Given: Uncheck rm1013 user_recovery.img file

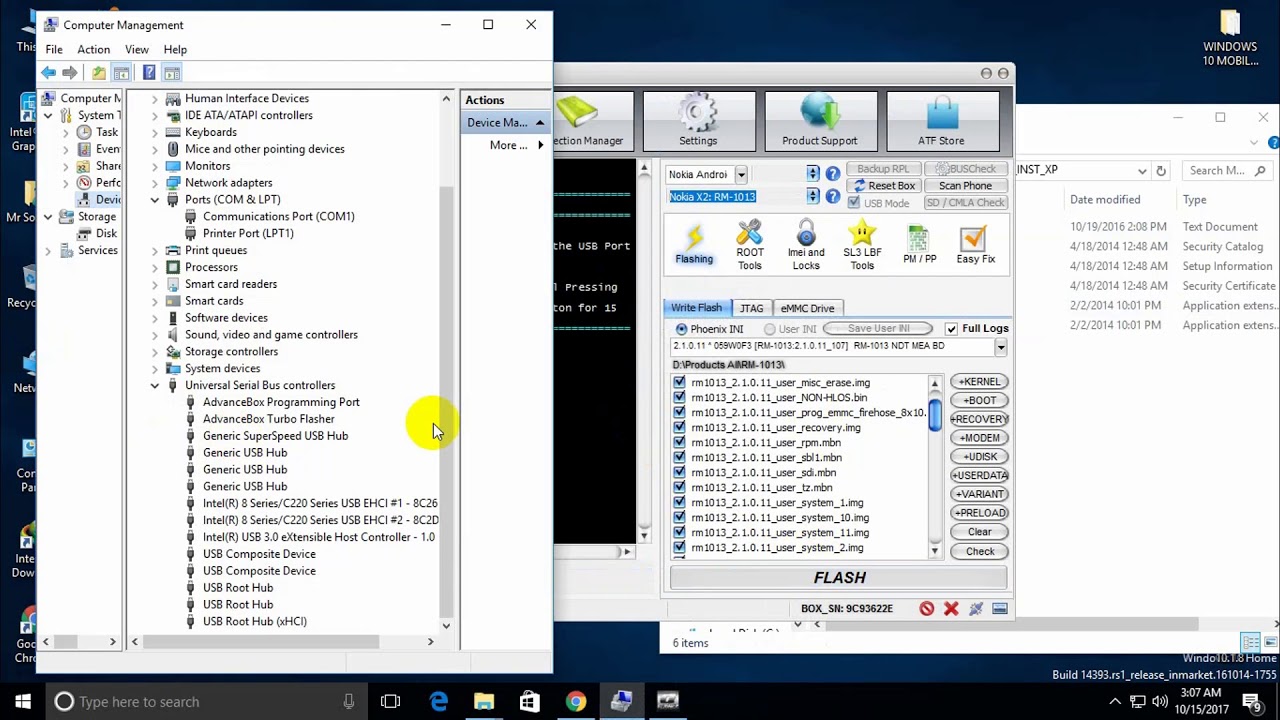Looking at the screenshot, I should (680, 428).
